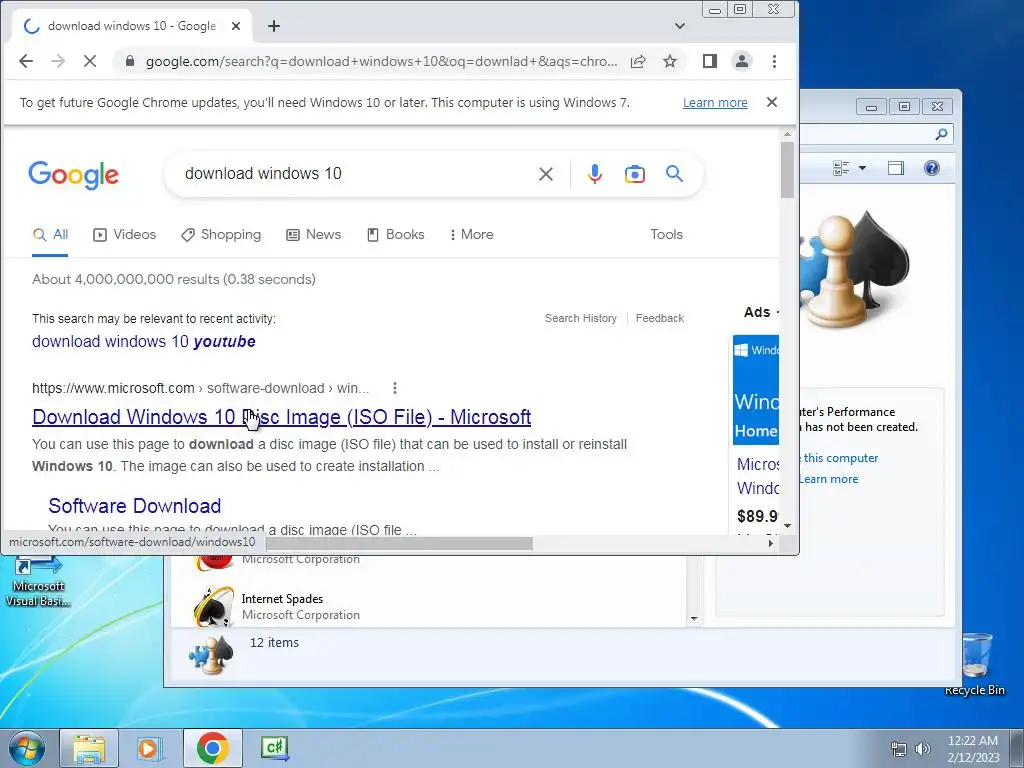Bookmark this page with the star icon
This screenshot has height=768, width=1024.
pyautogui.click(x=670, y=61)
